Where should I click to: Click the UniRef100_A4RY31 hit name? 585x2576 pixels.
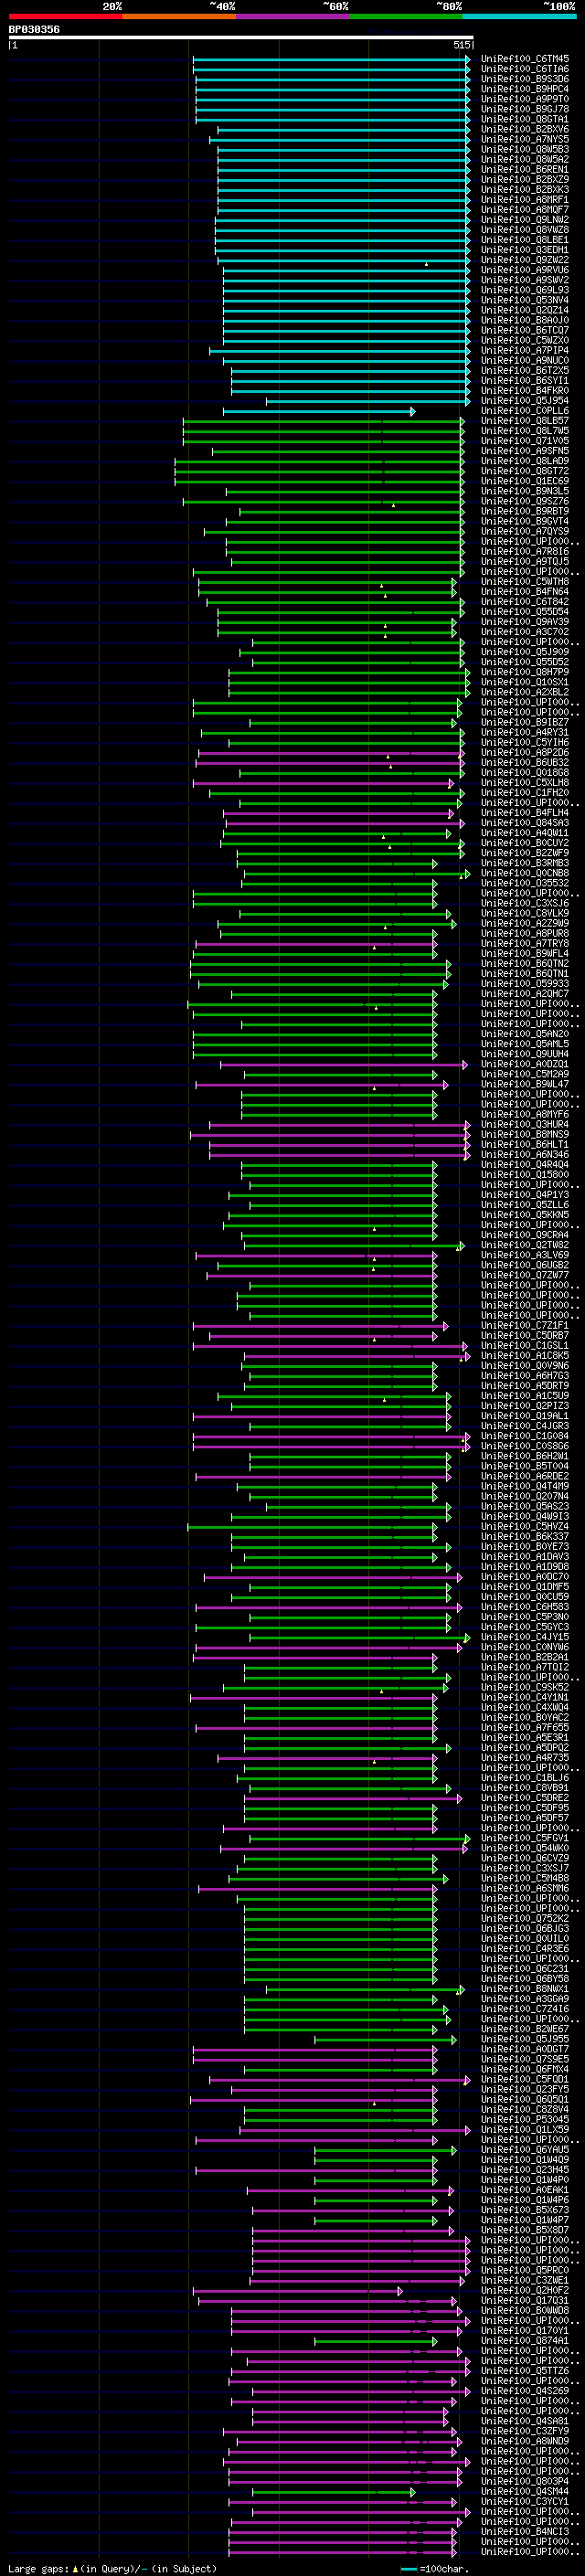[x=525, y=732]
